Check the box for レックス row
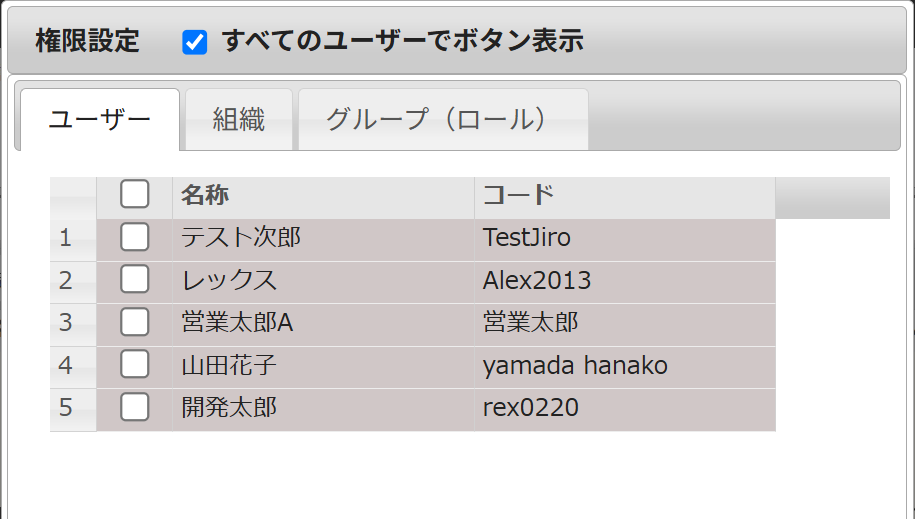 (135, 280)
